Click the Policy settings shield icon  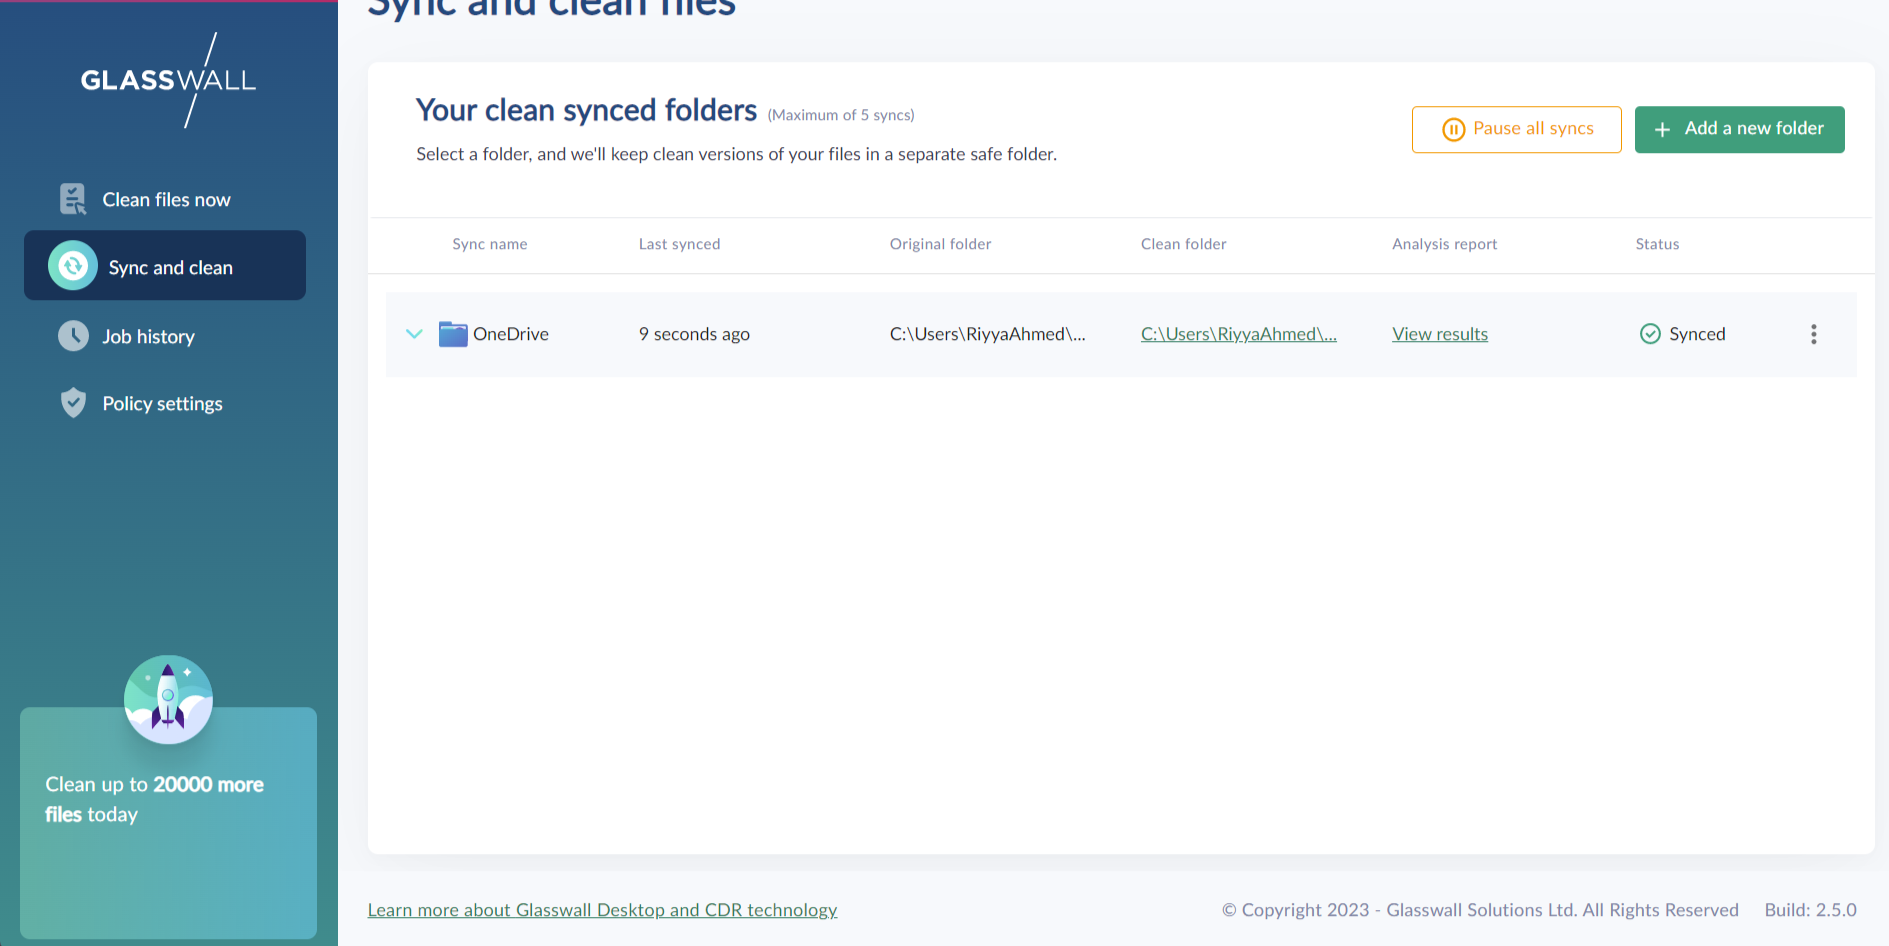tap(73, 403)
